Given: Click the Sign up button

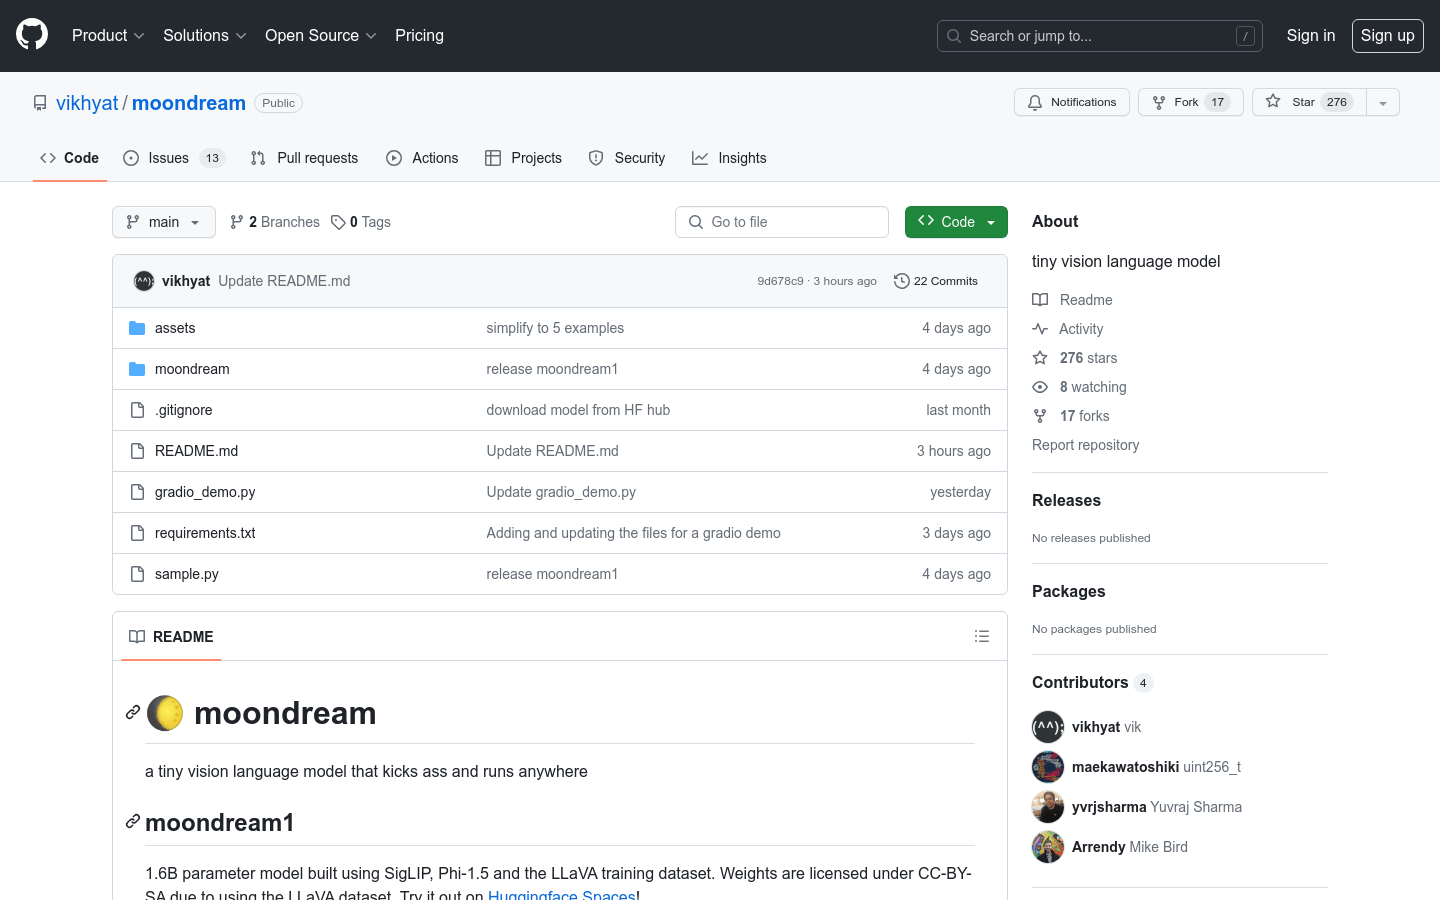Looking at the screenshot, I should pos(1388,36).
